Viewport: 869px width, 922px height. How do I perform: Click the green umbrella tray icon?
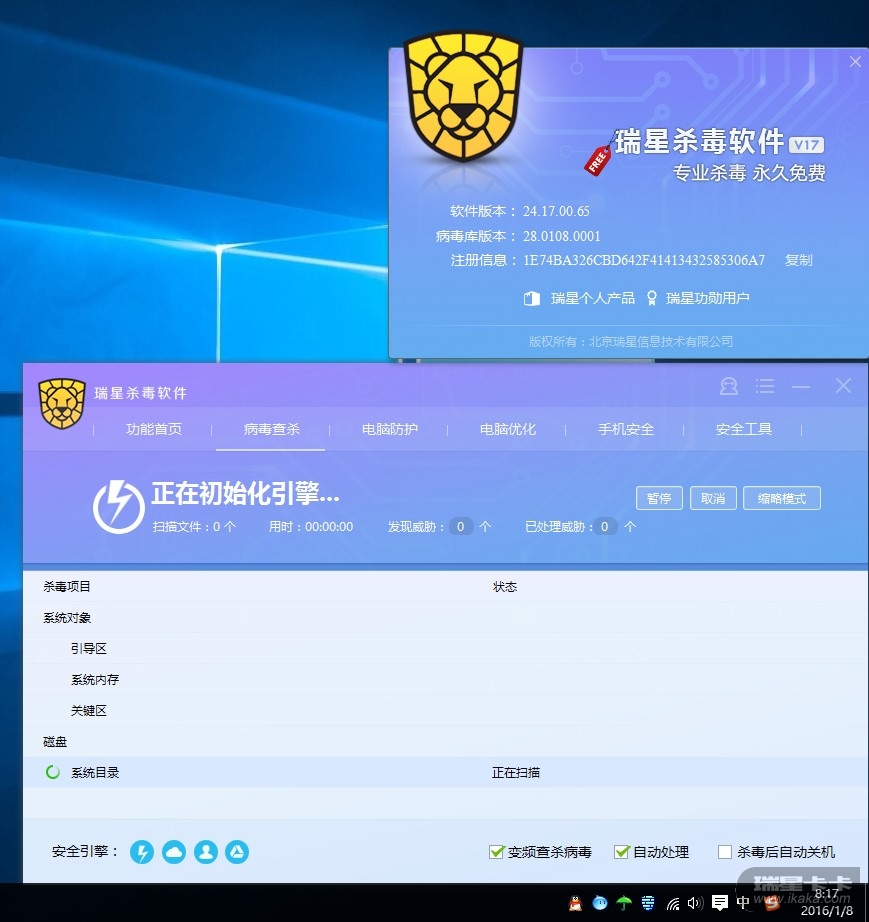pos(624,903)
